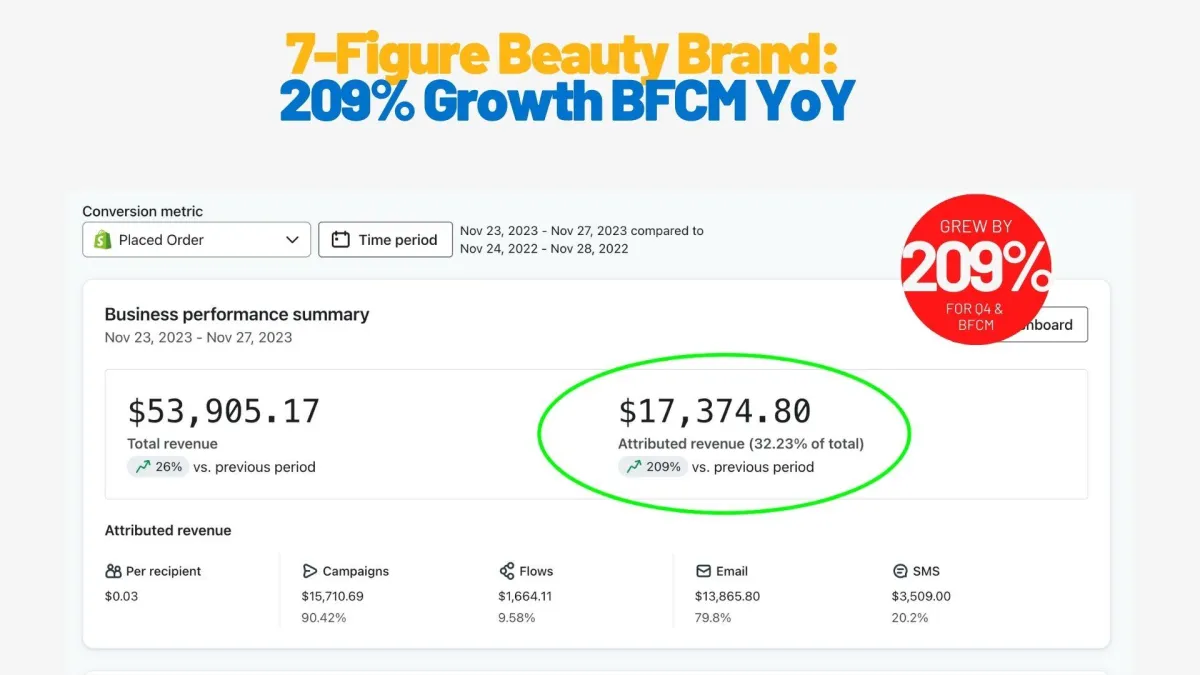Open the Placed Order conversion dropdown
The width and height of the screenshot is (1200, 675).
point(196,240)
